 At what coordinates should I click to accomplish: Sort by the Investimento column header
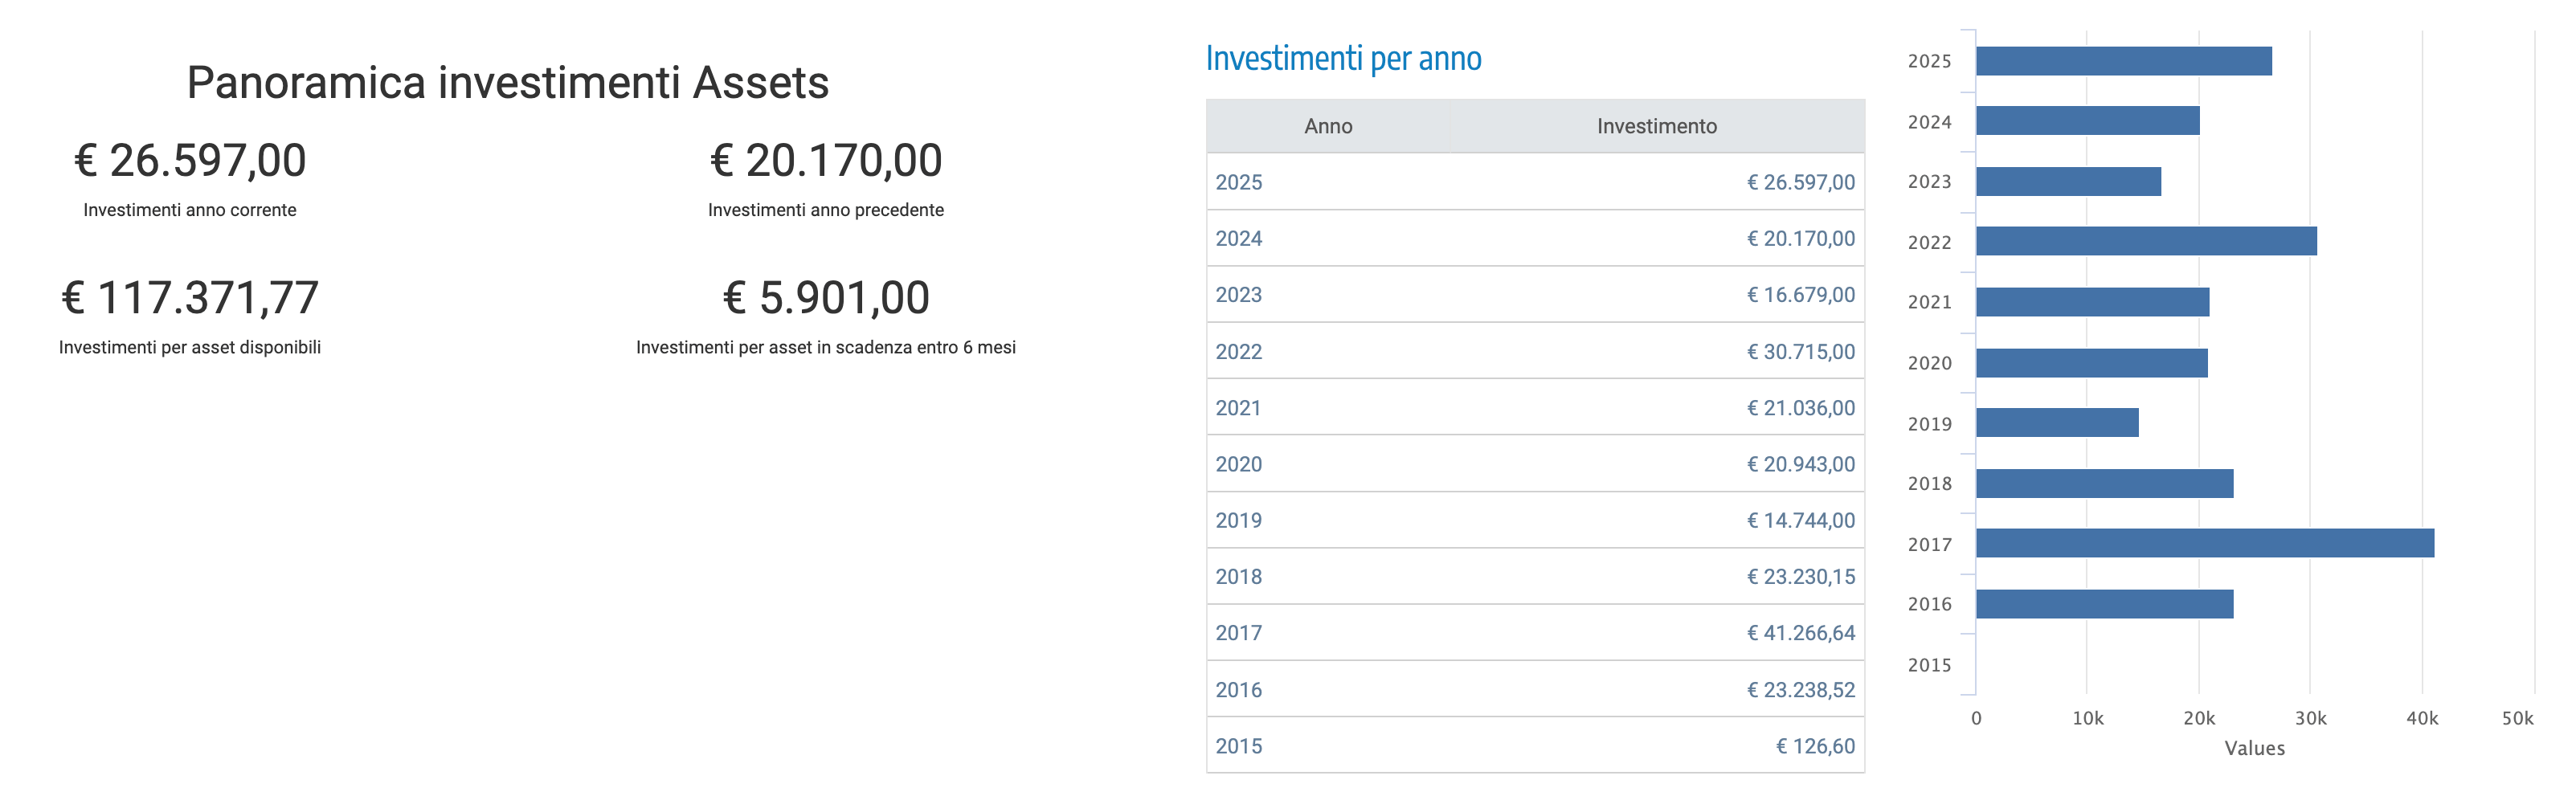click(x=1656, y=126)
